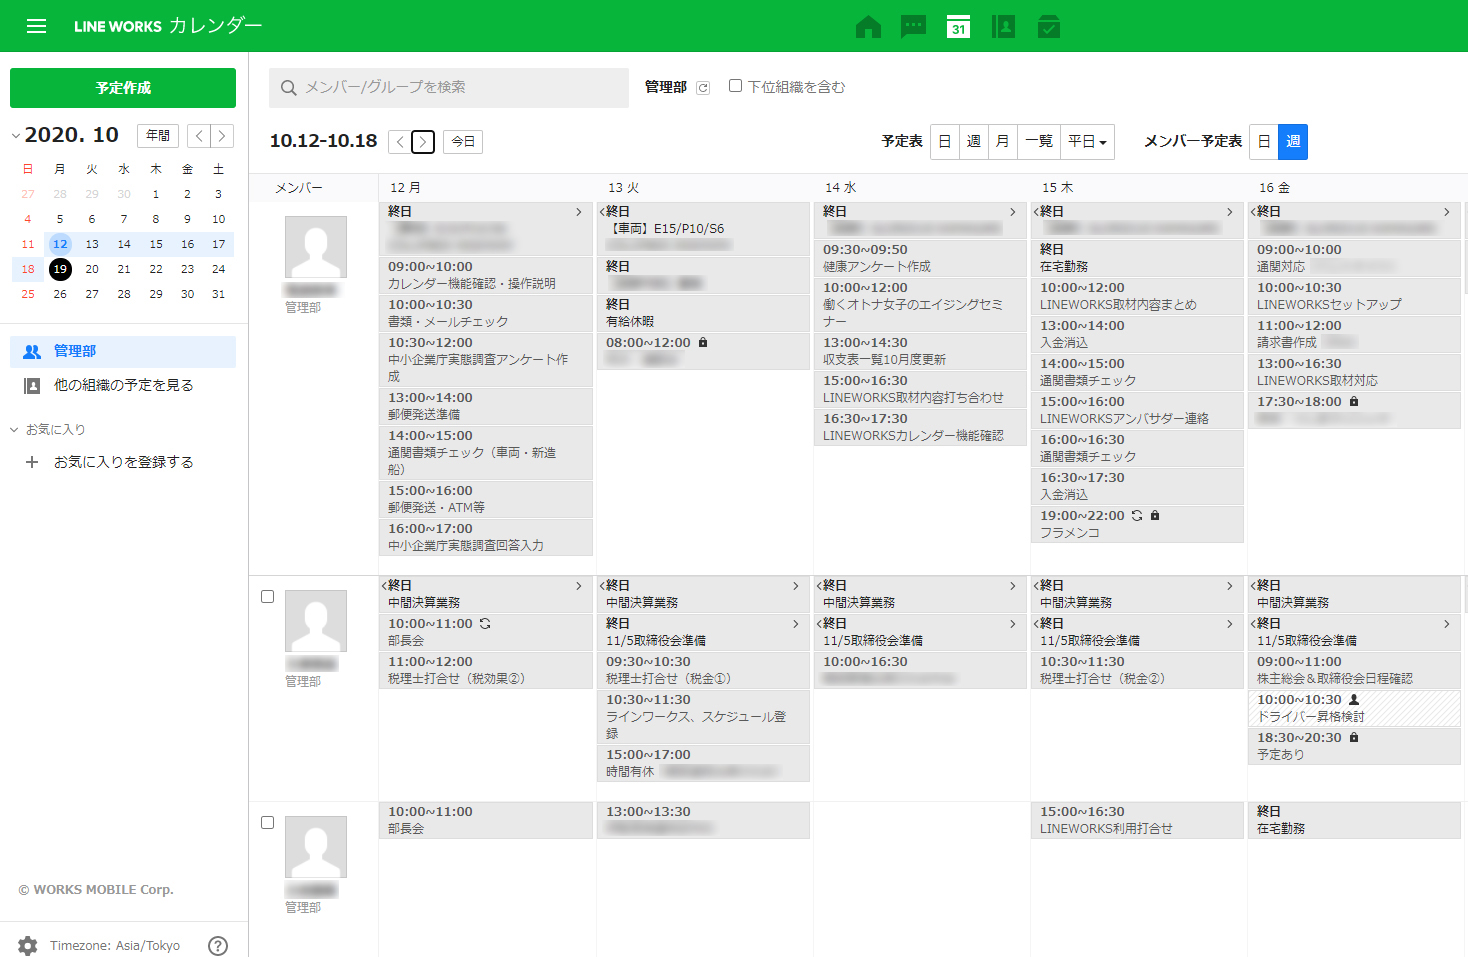The width and height of the screenshot is (1468, 957).
Task: Open the Talk chat bubble icon
Action: [913, 27]
